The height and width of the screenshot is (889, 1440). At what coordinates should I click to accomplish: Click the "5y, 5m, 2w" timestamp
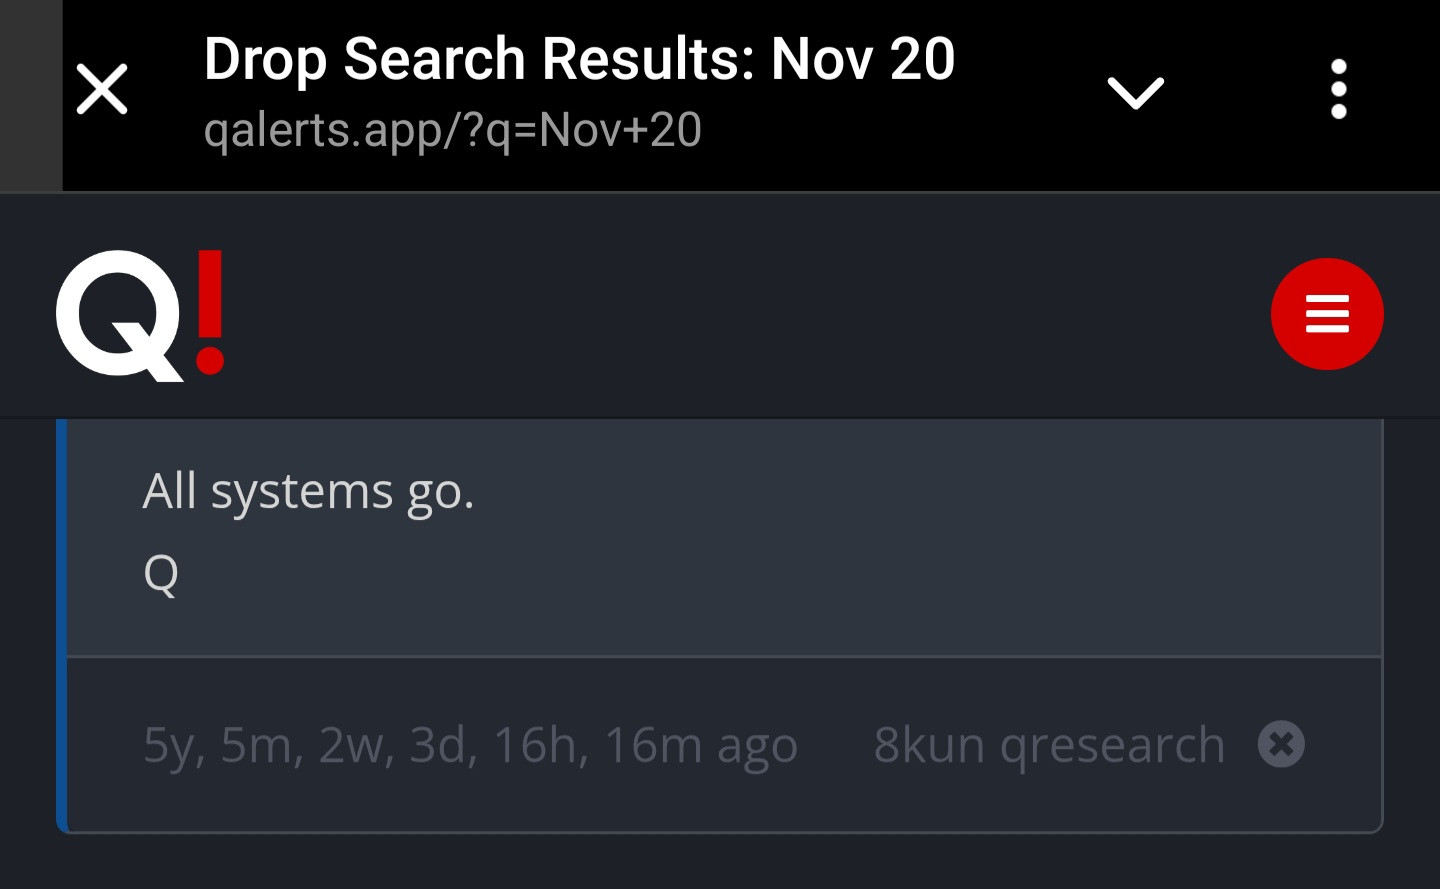[x=470, y=744]
